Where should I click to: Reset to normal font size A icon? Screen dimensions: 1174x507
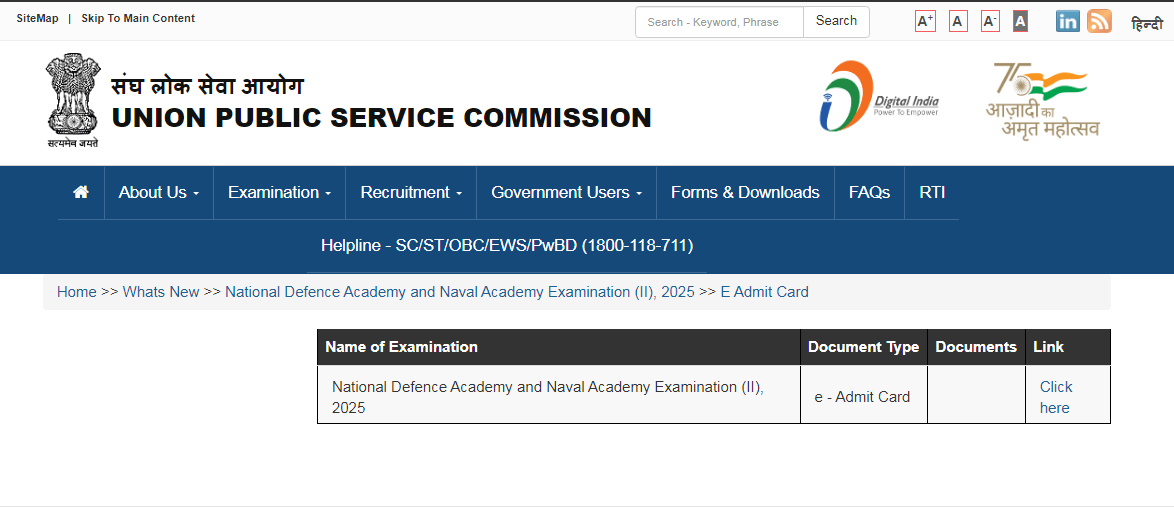pyautogui.click(x=958, y=21)
